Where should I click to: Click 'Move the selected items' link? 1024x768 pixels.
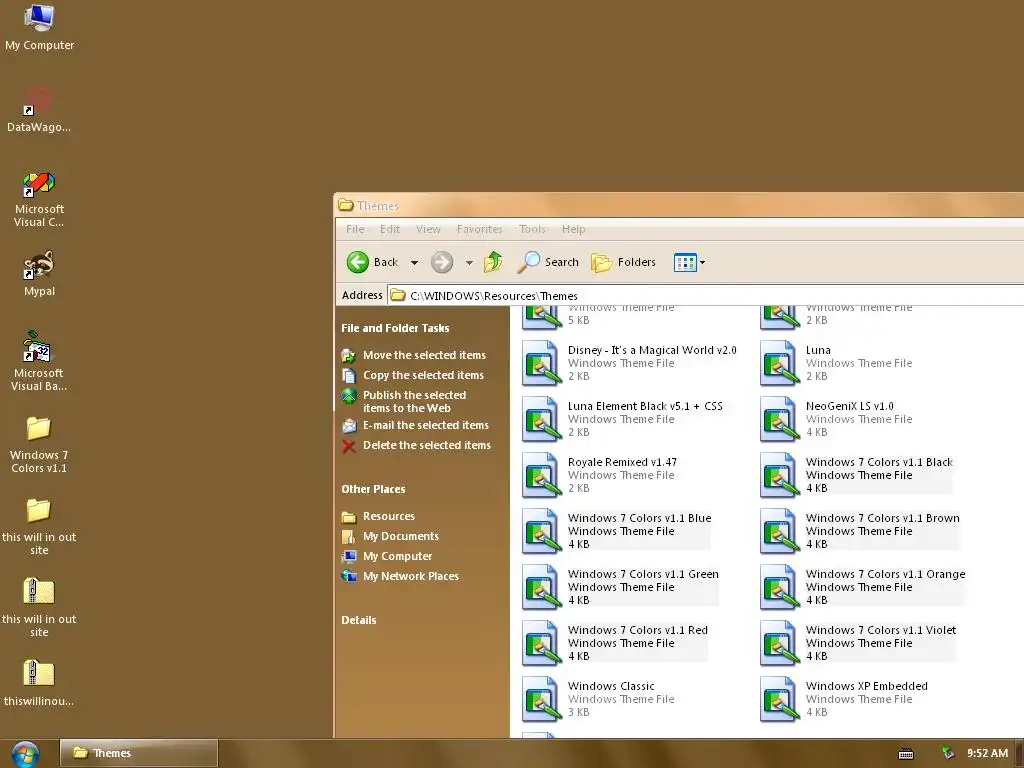pyautogui.click(x=414, y=355)
